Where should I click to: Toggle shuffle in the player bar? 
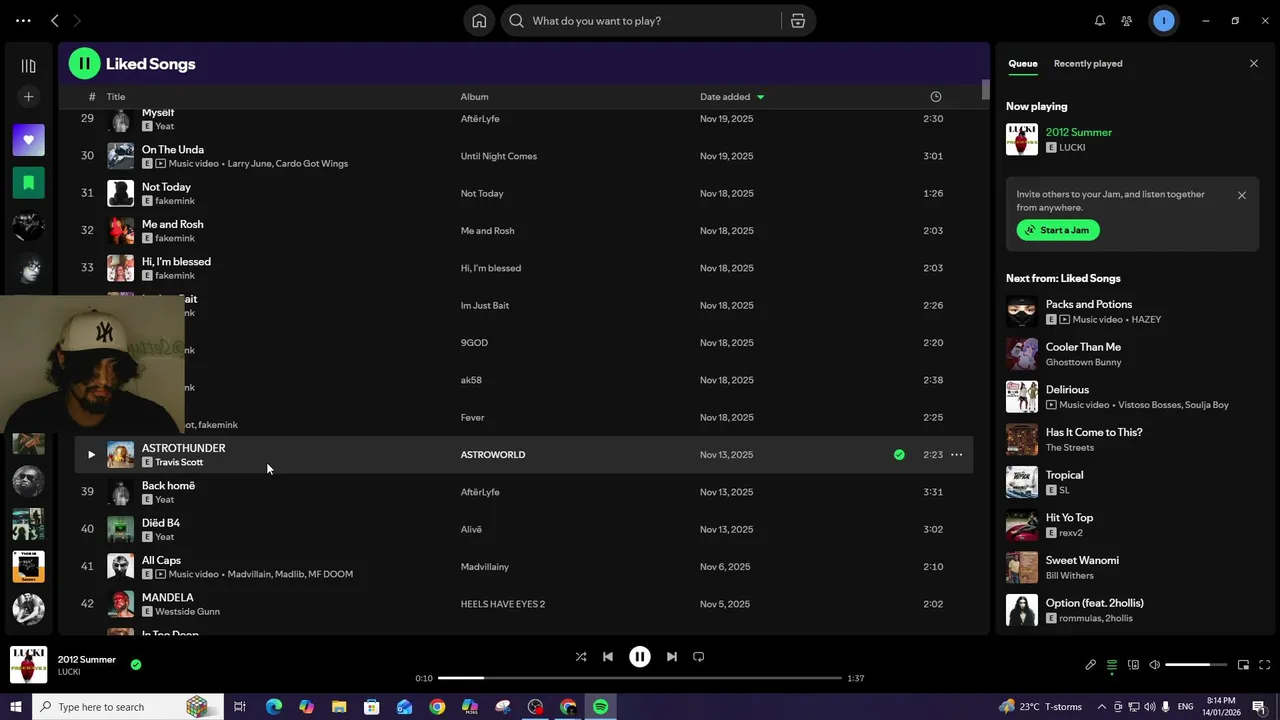click(x=581, y=657)
